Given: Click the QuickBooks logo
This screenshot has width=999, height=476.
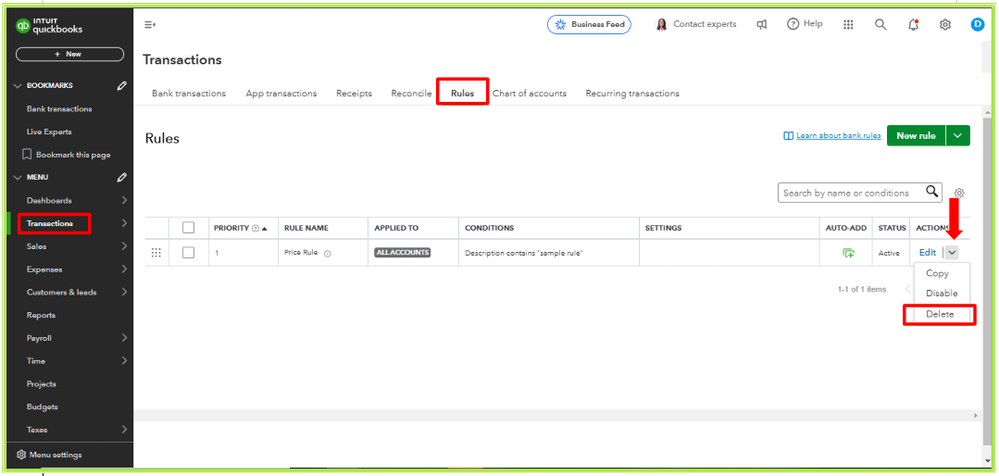Looking at the screenshot, I should point(49,26).
